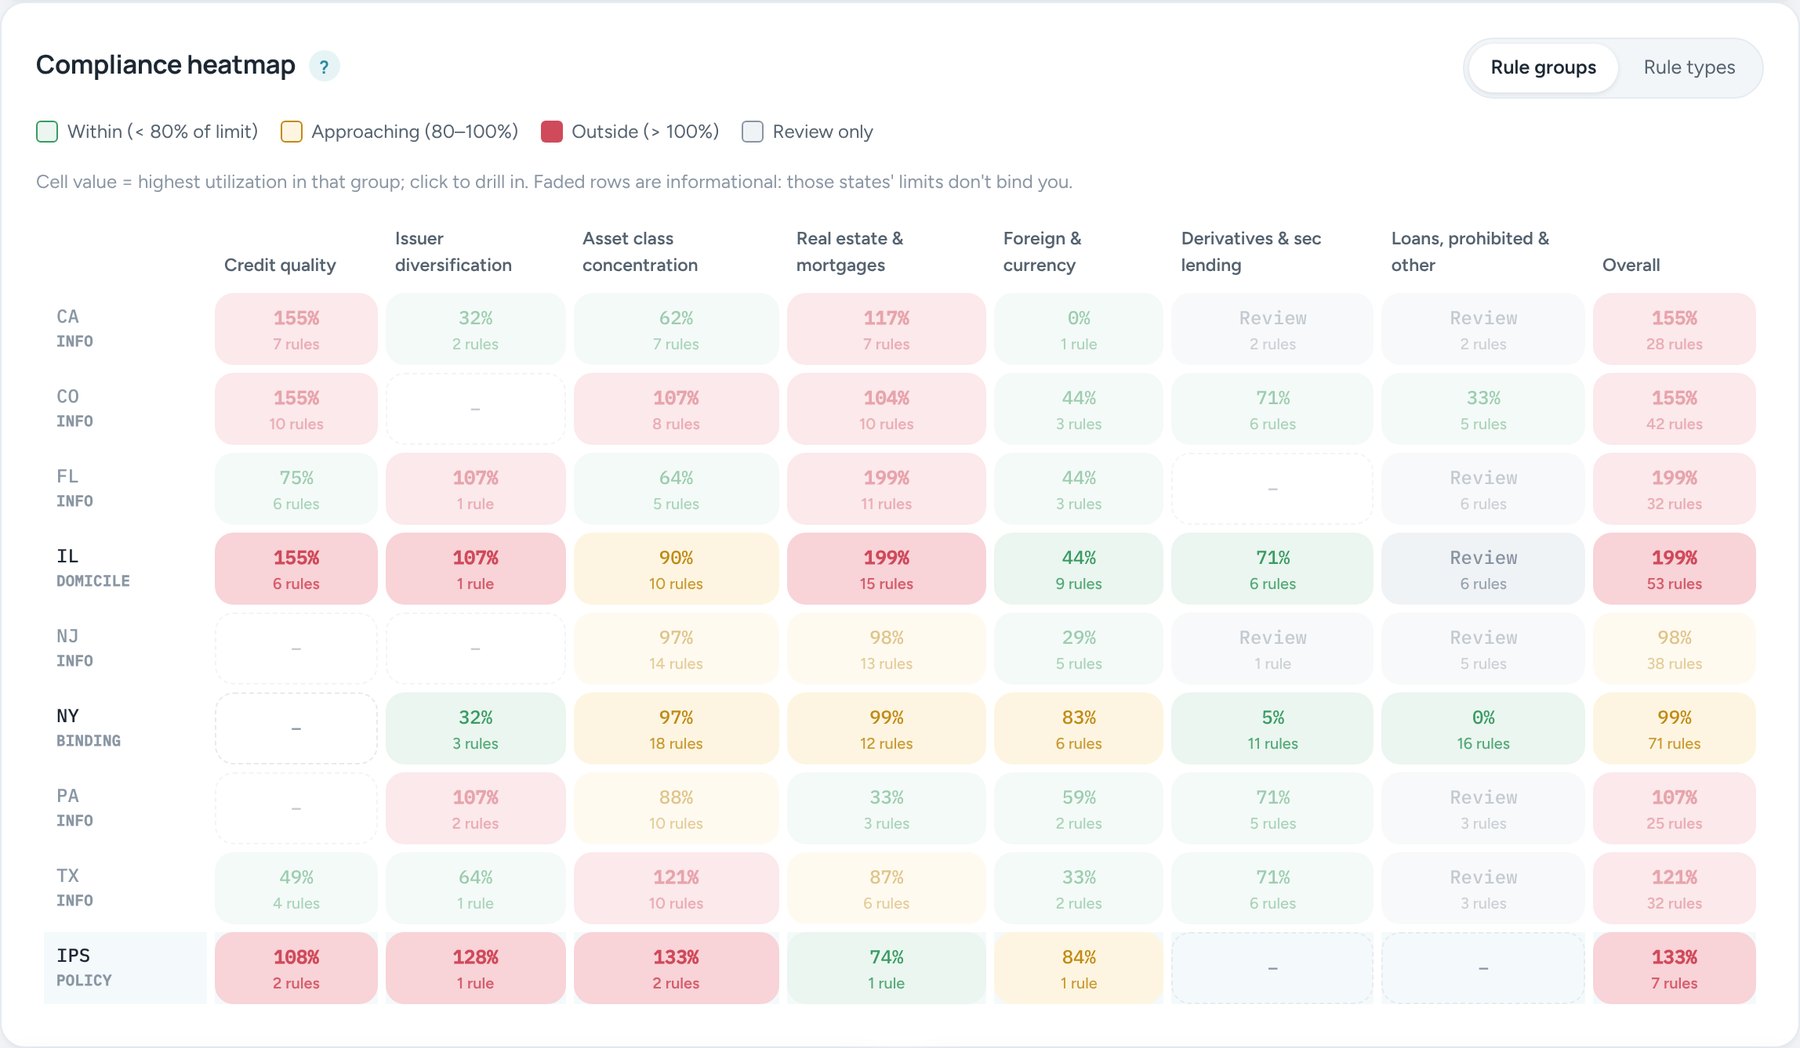The image size is (1800, 1048).
Task: Open the help icon beside Compliance heatmap
Action: [323, 66]
